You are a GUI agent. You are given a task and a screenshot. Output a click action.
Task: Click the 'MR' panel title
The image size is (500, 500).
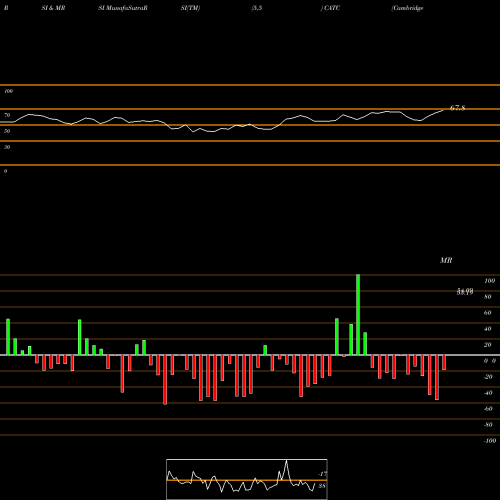[446, 260]
